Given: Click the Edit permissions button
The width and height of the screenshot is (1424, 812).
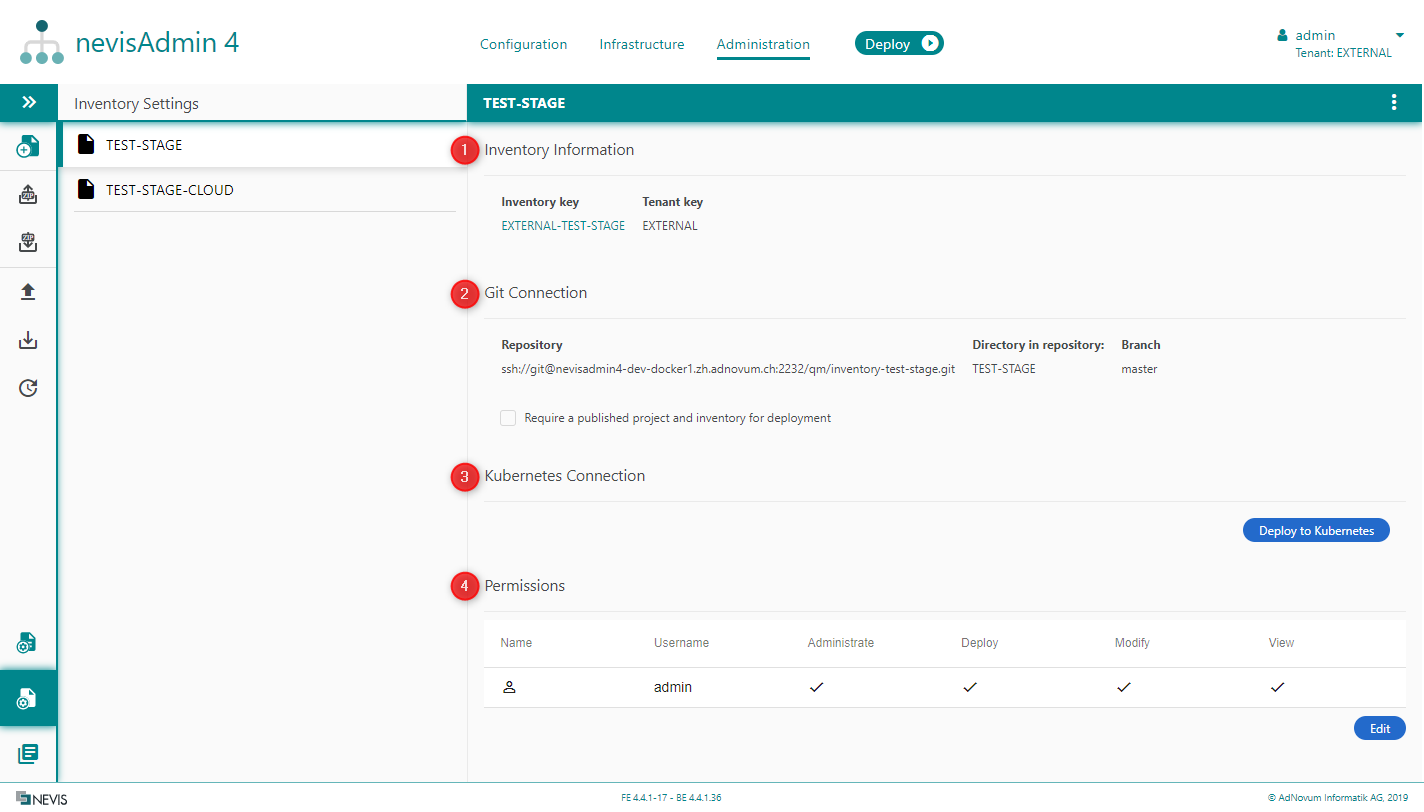Looking at the screenshot, I should click(1380, 728).
